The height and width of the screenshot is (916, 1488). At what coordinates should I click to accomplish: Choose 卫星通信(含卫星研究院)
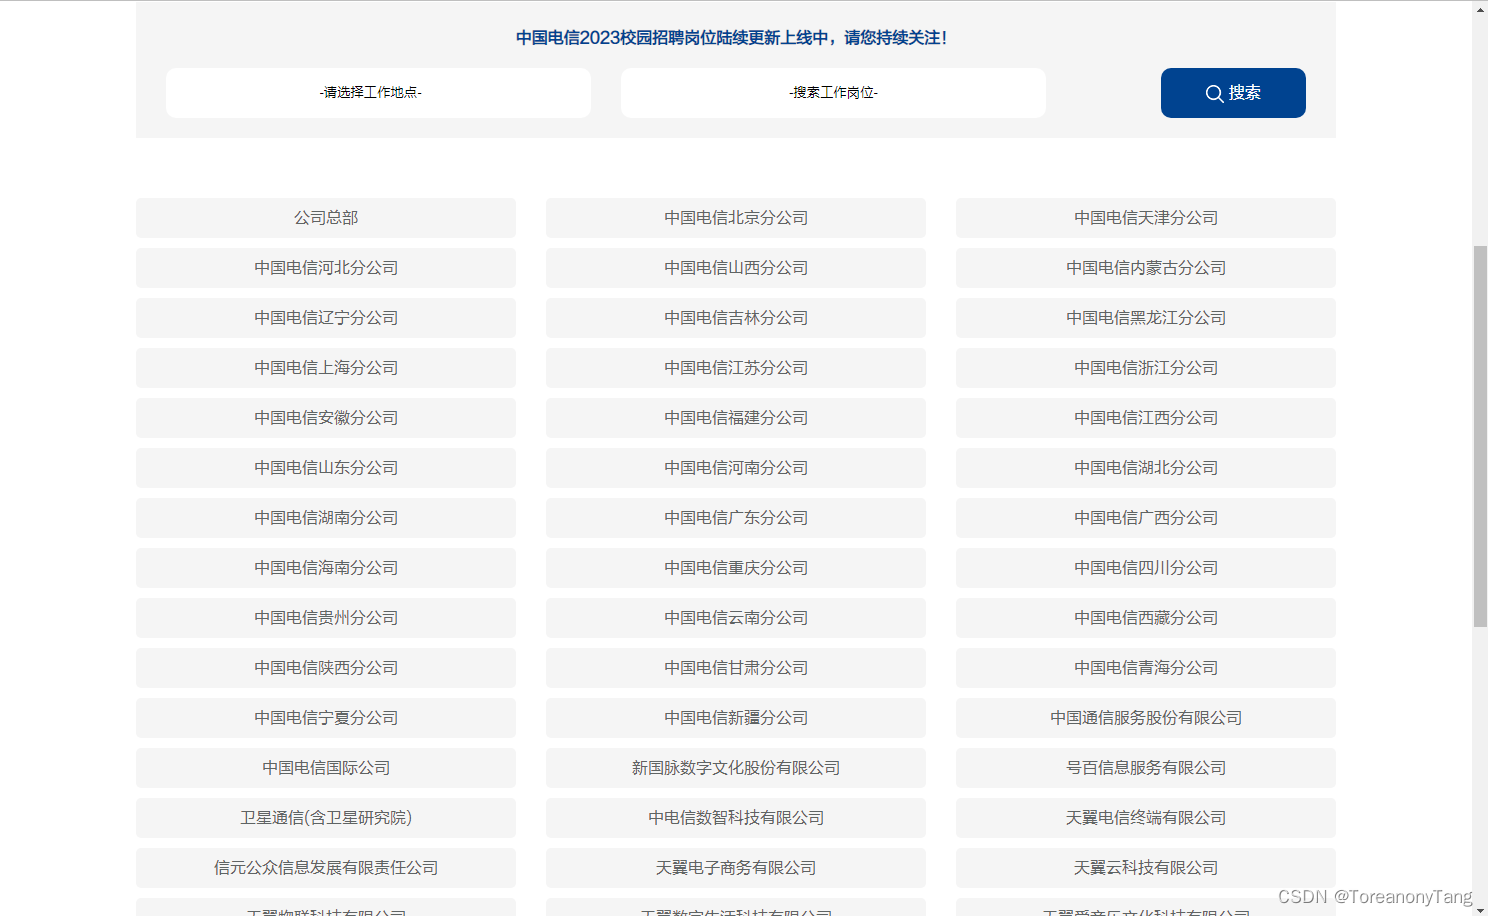pyautogui.click(x=326, y=818)
